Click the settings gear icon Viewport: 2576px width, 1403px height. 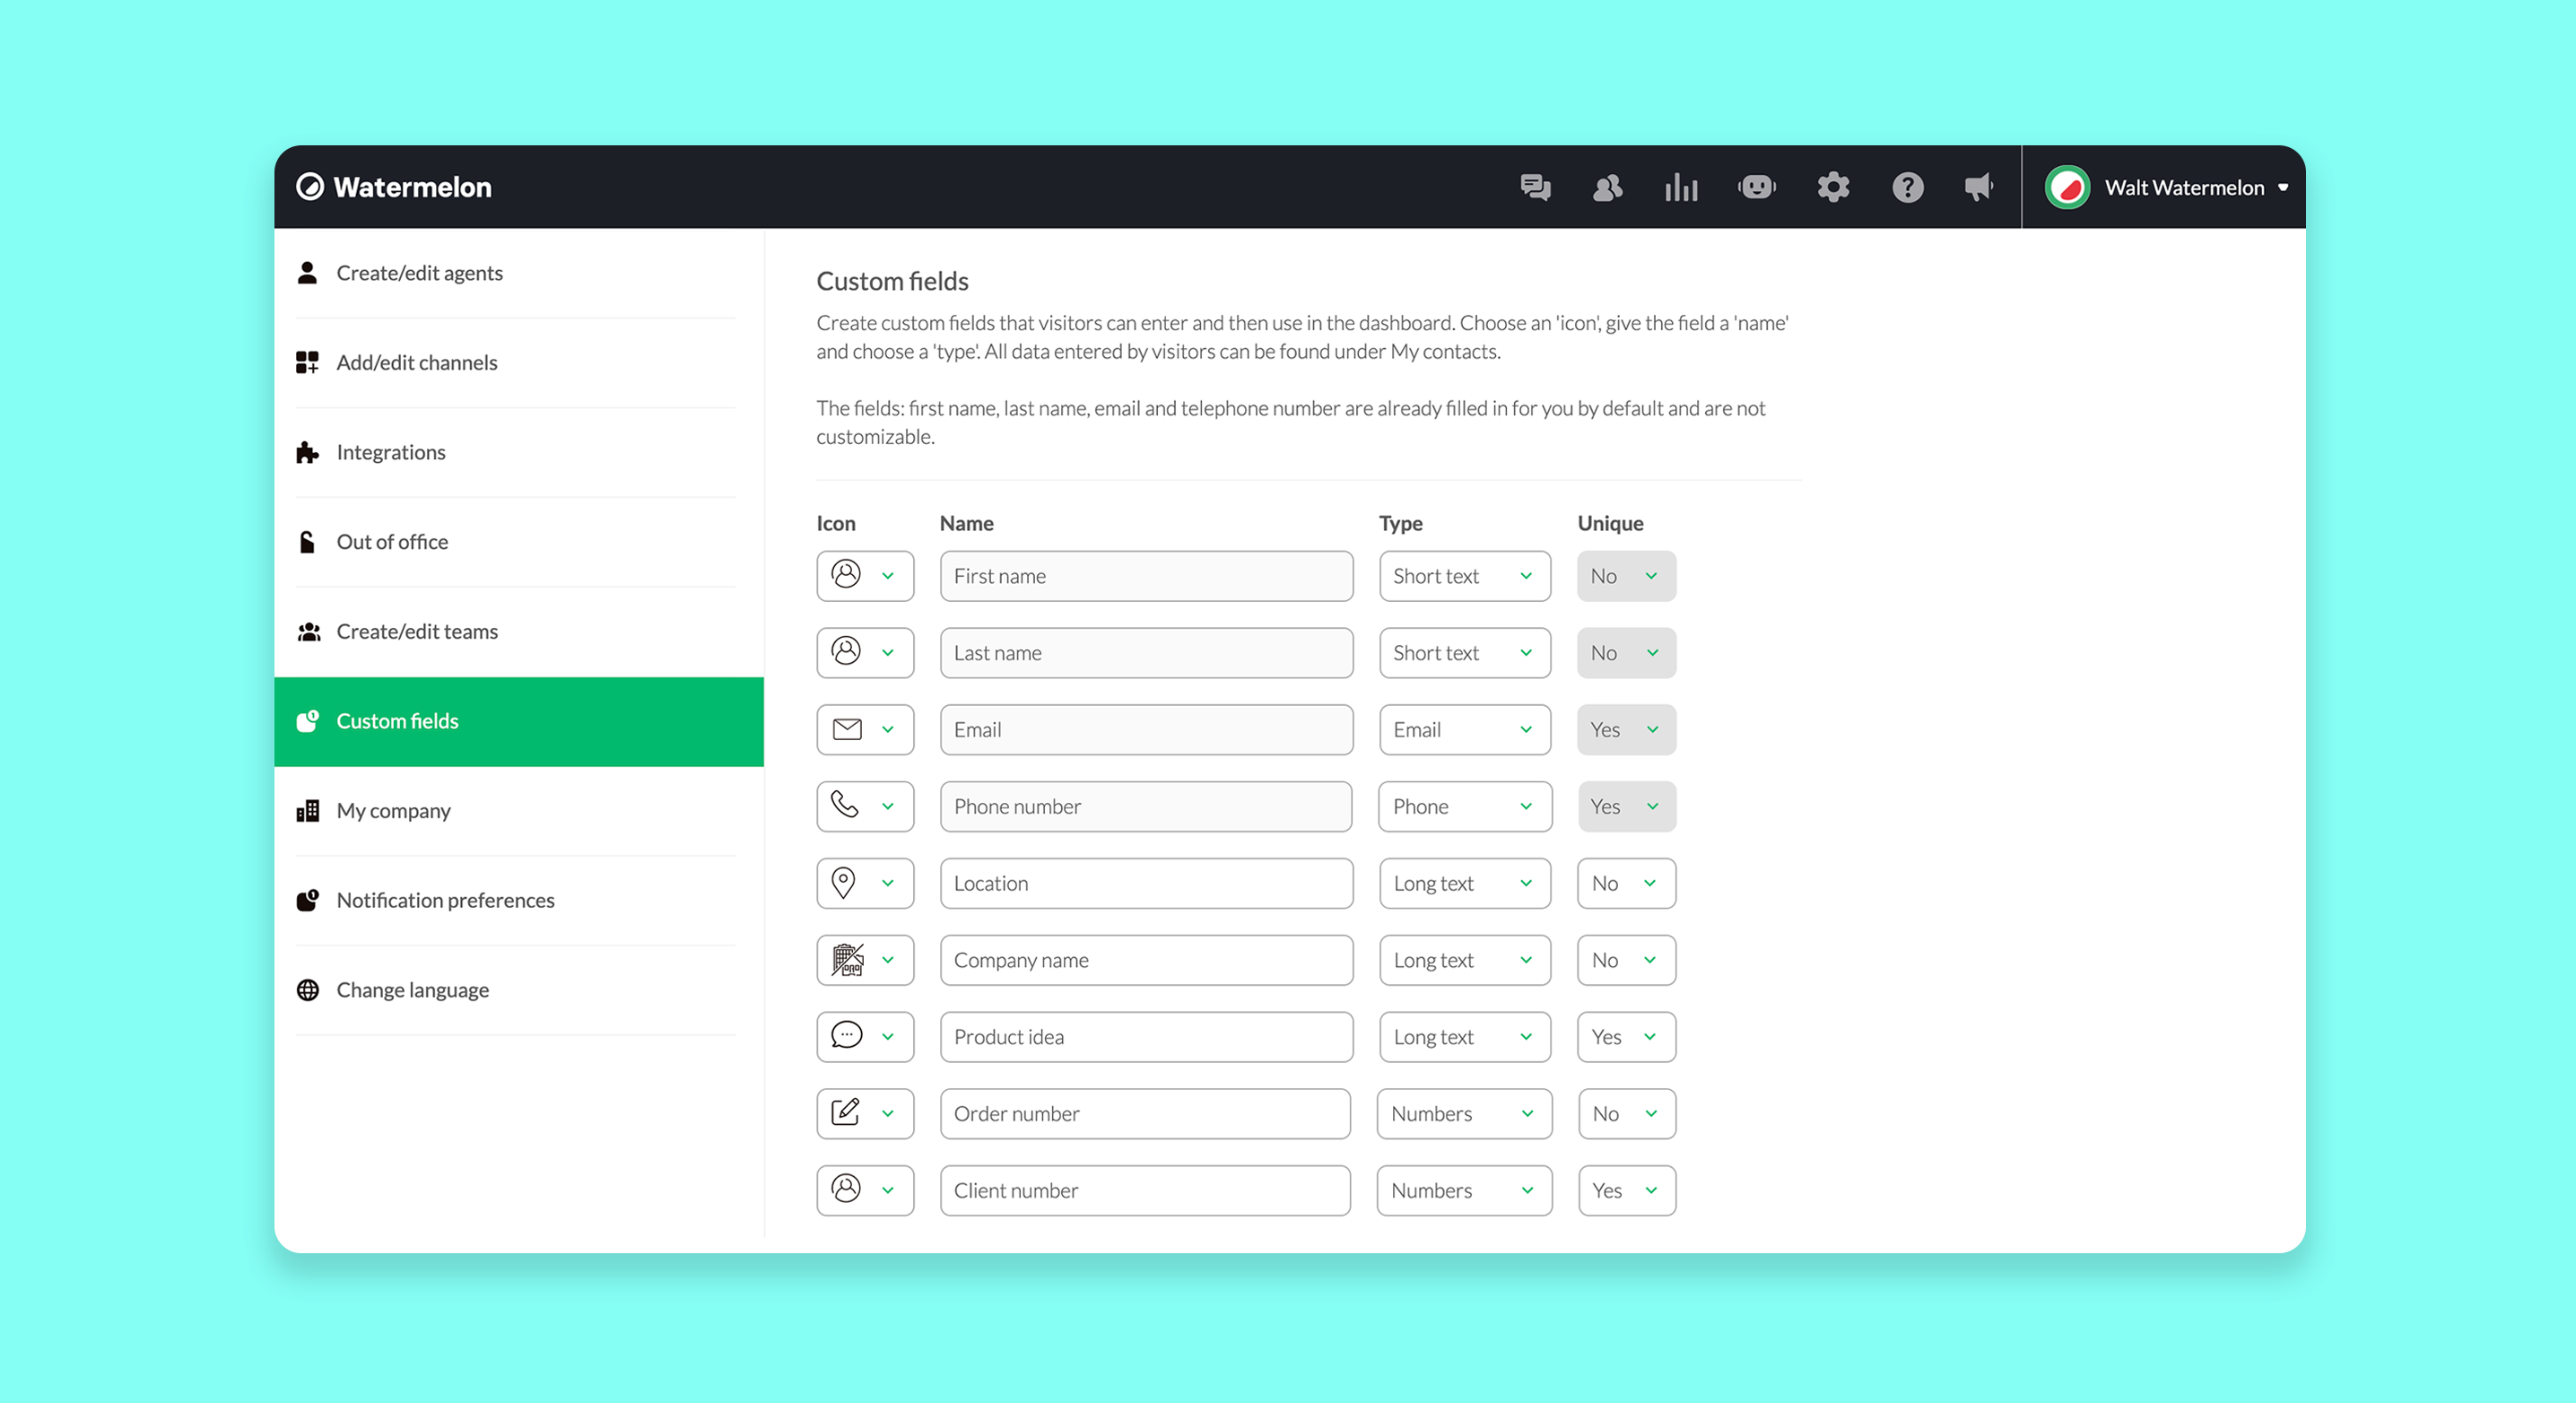pyautogui.click(x=1833, y=187)
